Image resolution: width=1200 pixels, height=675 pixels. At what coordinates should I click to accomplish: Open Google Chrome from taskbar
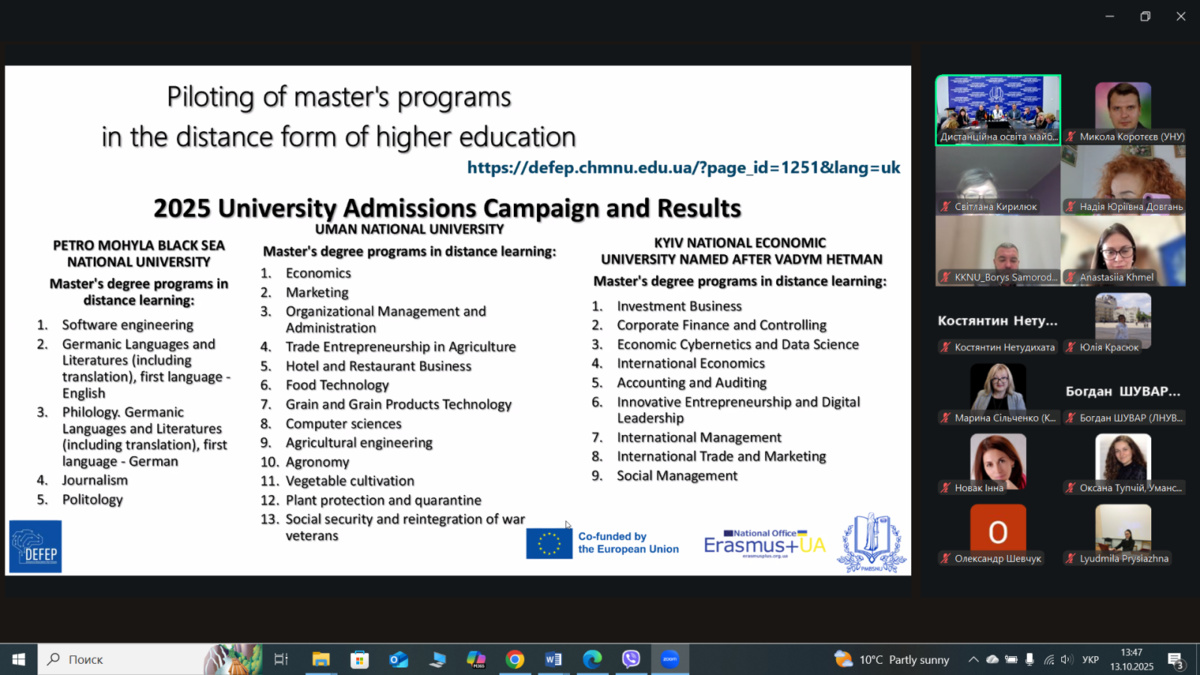515,659
